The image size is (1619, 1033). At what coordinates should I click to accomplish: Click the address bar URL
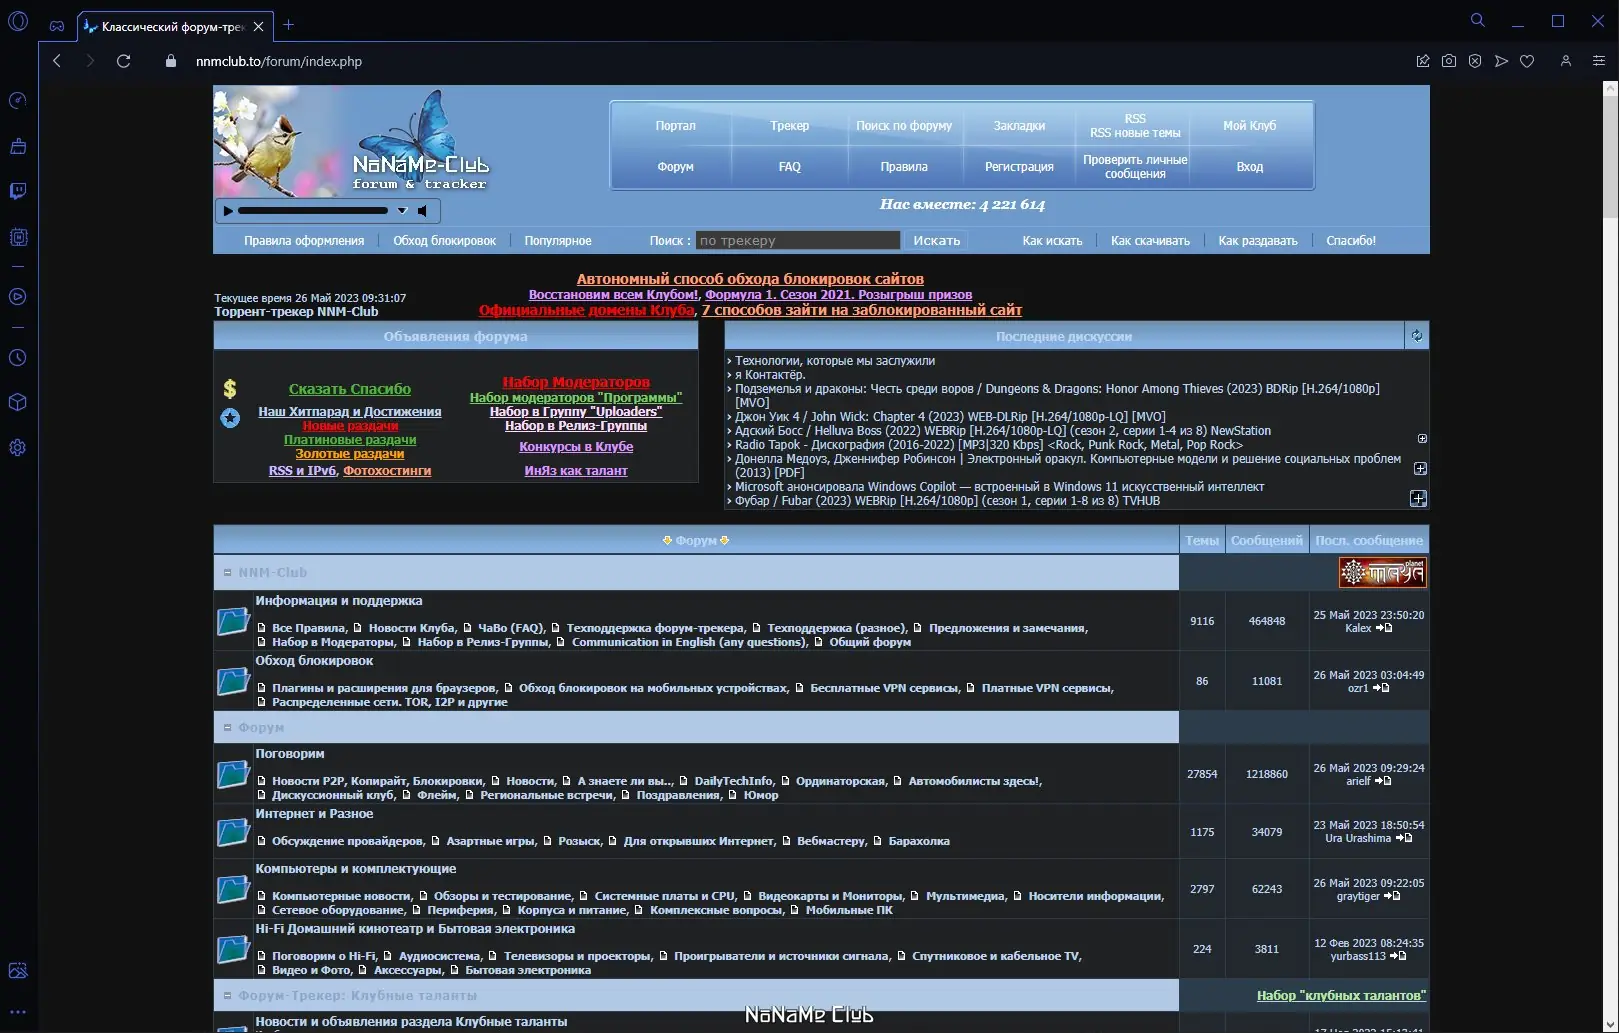pos(279,61)
